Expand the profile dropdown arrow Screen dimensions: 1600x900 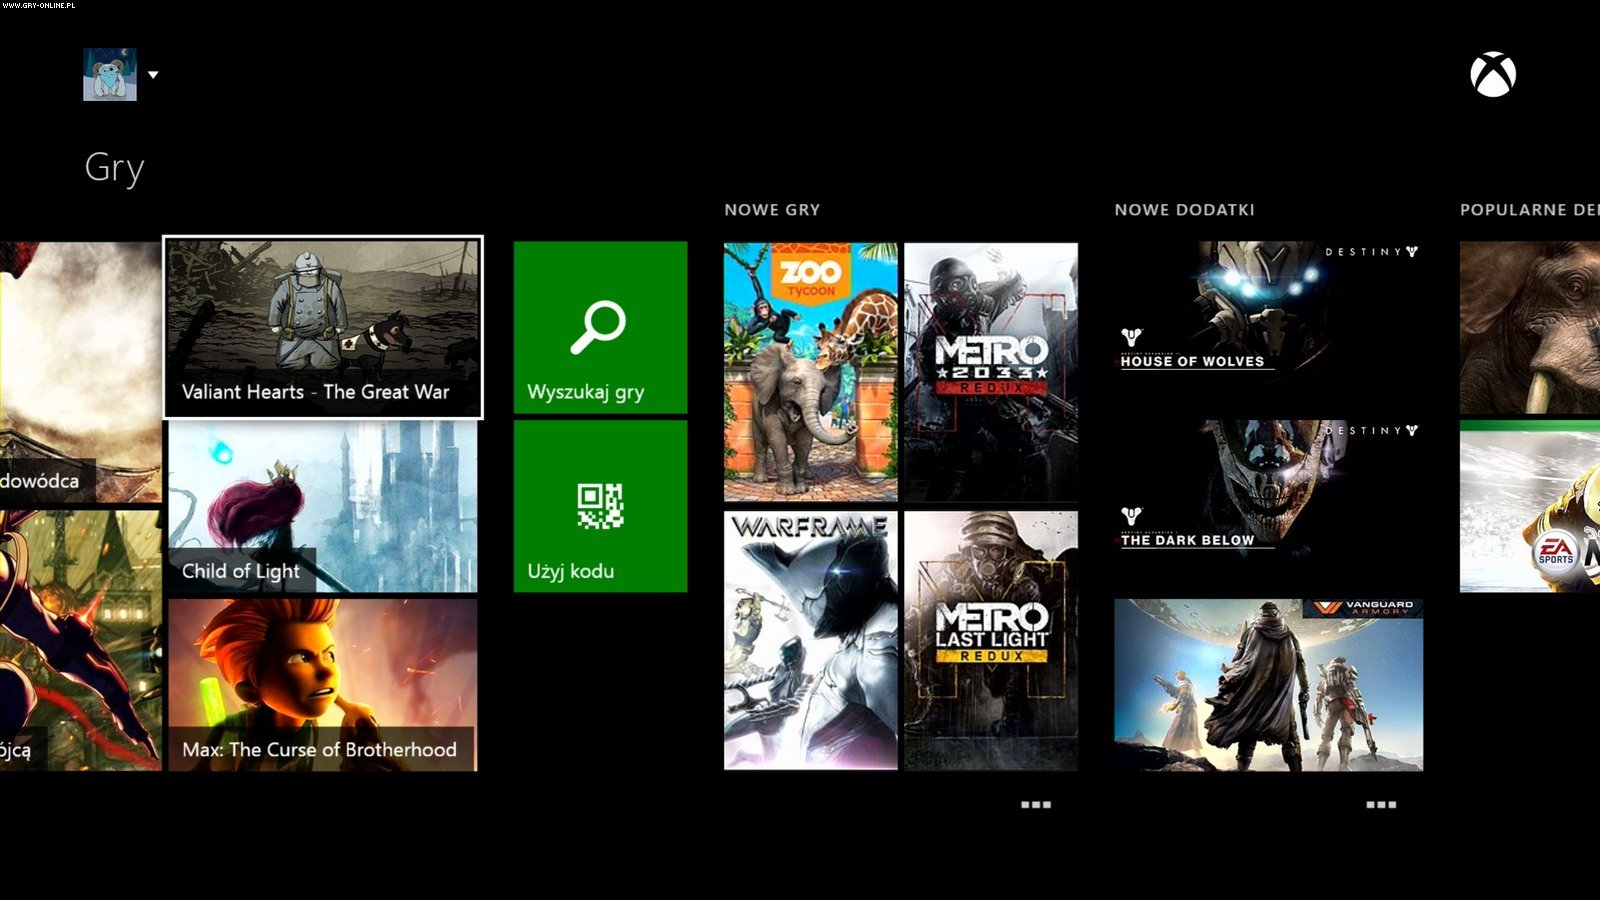[153, 75]
